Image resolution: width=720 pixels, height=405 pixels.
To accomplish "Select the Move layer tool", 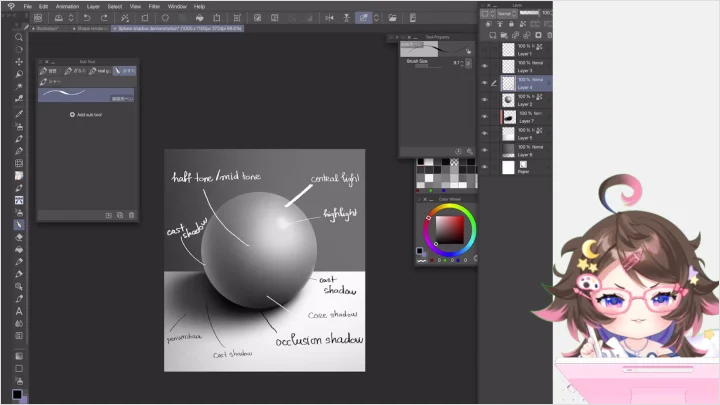I will [x=19, y=62].
